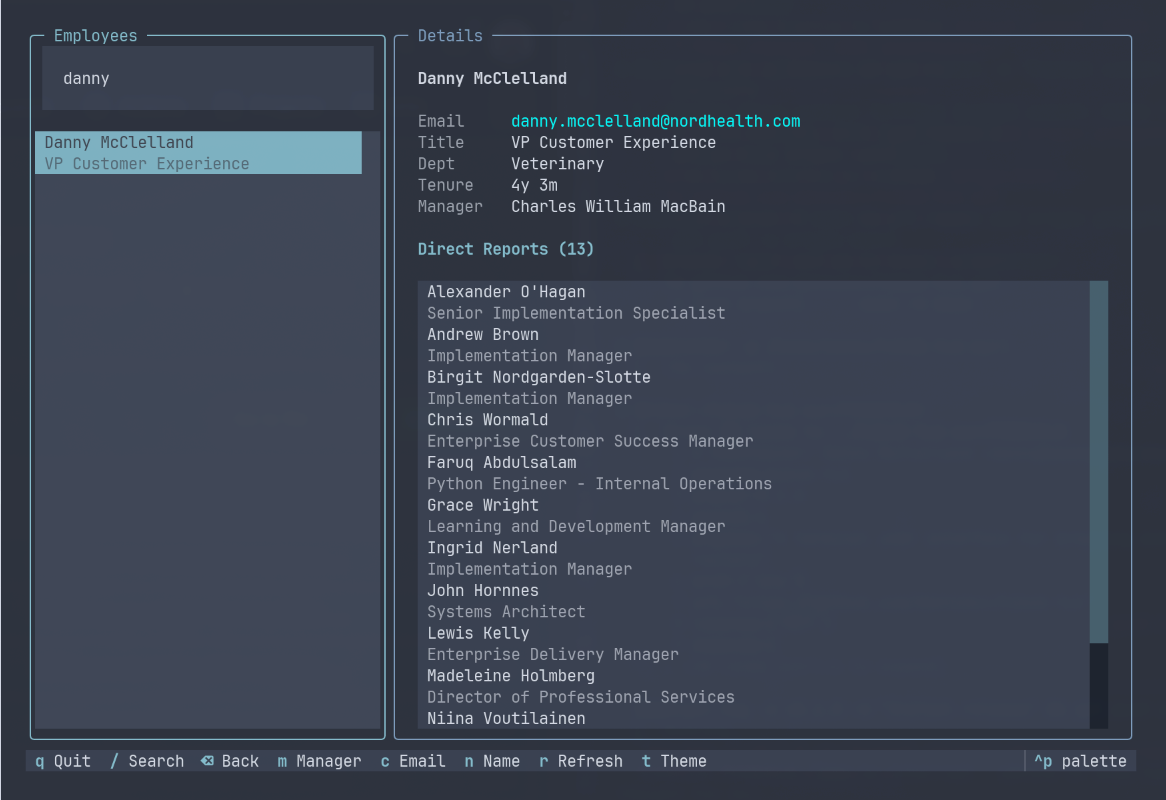
Task: Click the Back footer shortcut
Action: [x=230, y=761]
